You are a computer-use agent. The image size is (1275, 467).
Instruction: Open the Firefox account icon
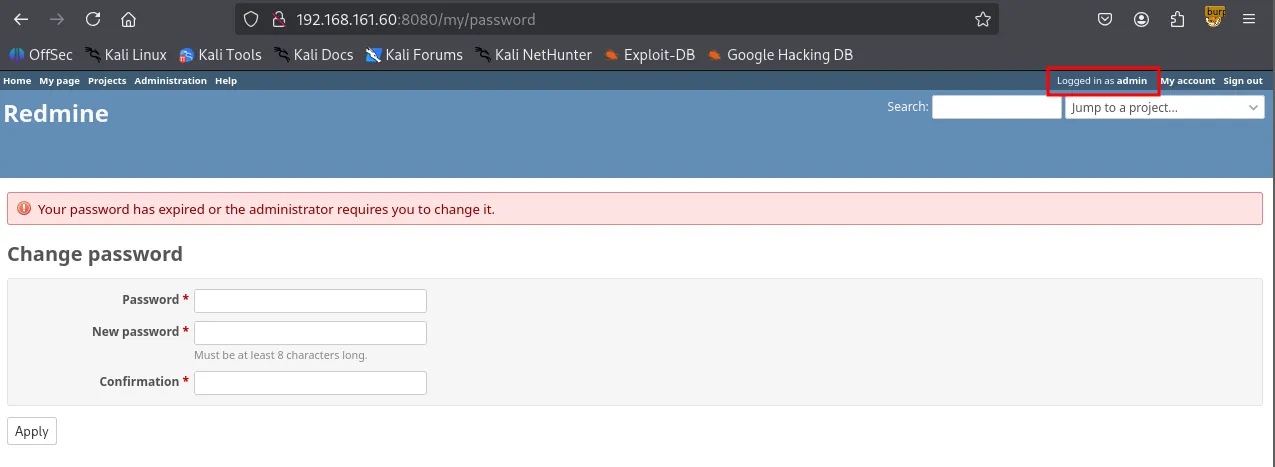point(1141,19)
